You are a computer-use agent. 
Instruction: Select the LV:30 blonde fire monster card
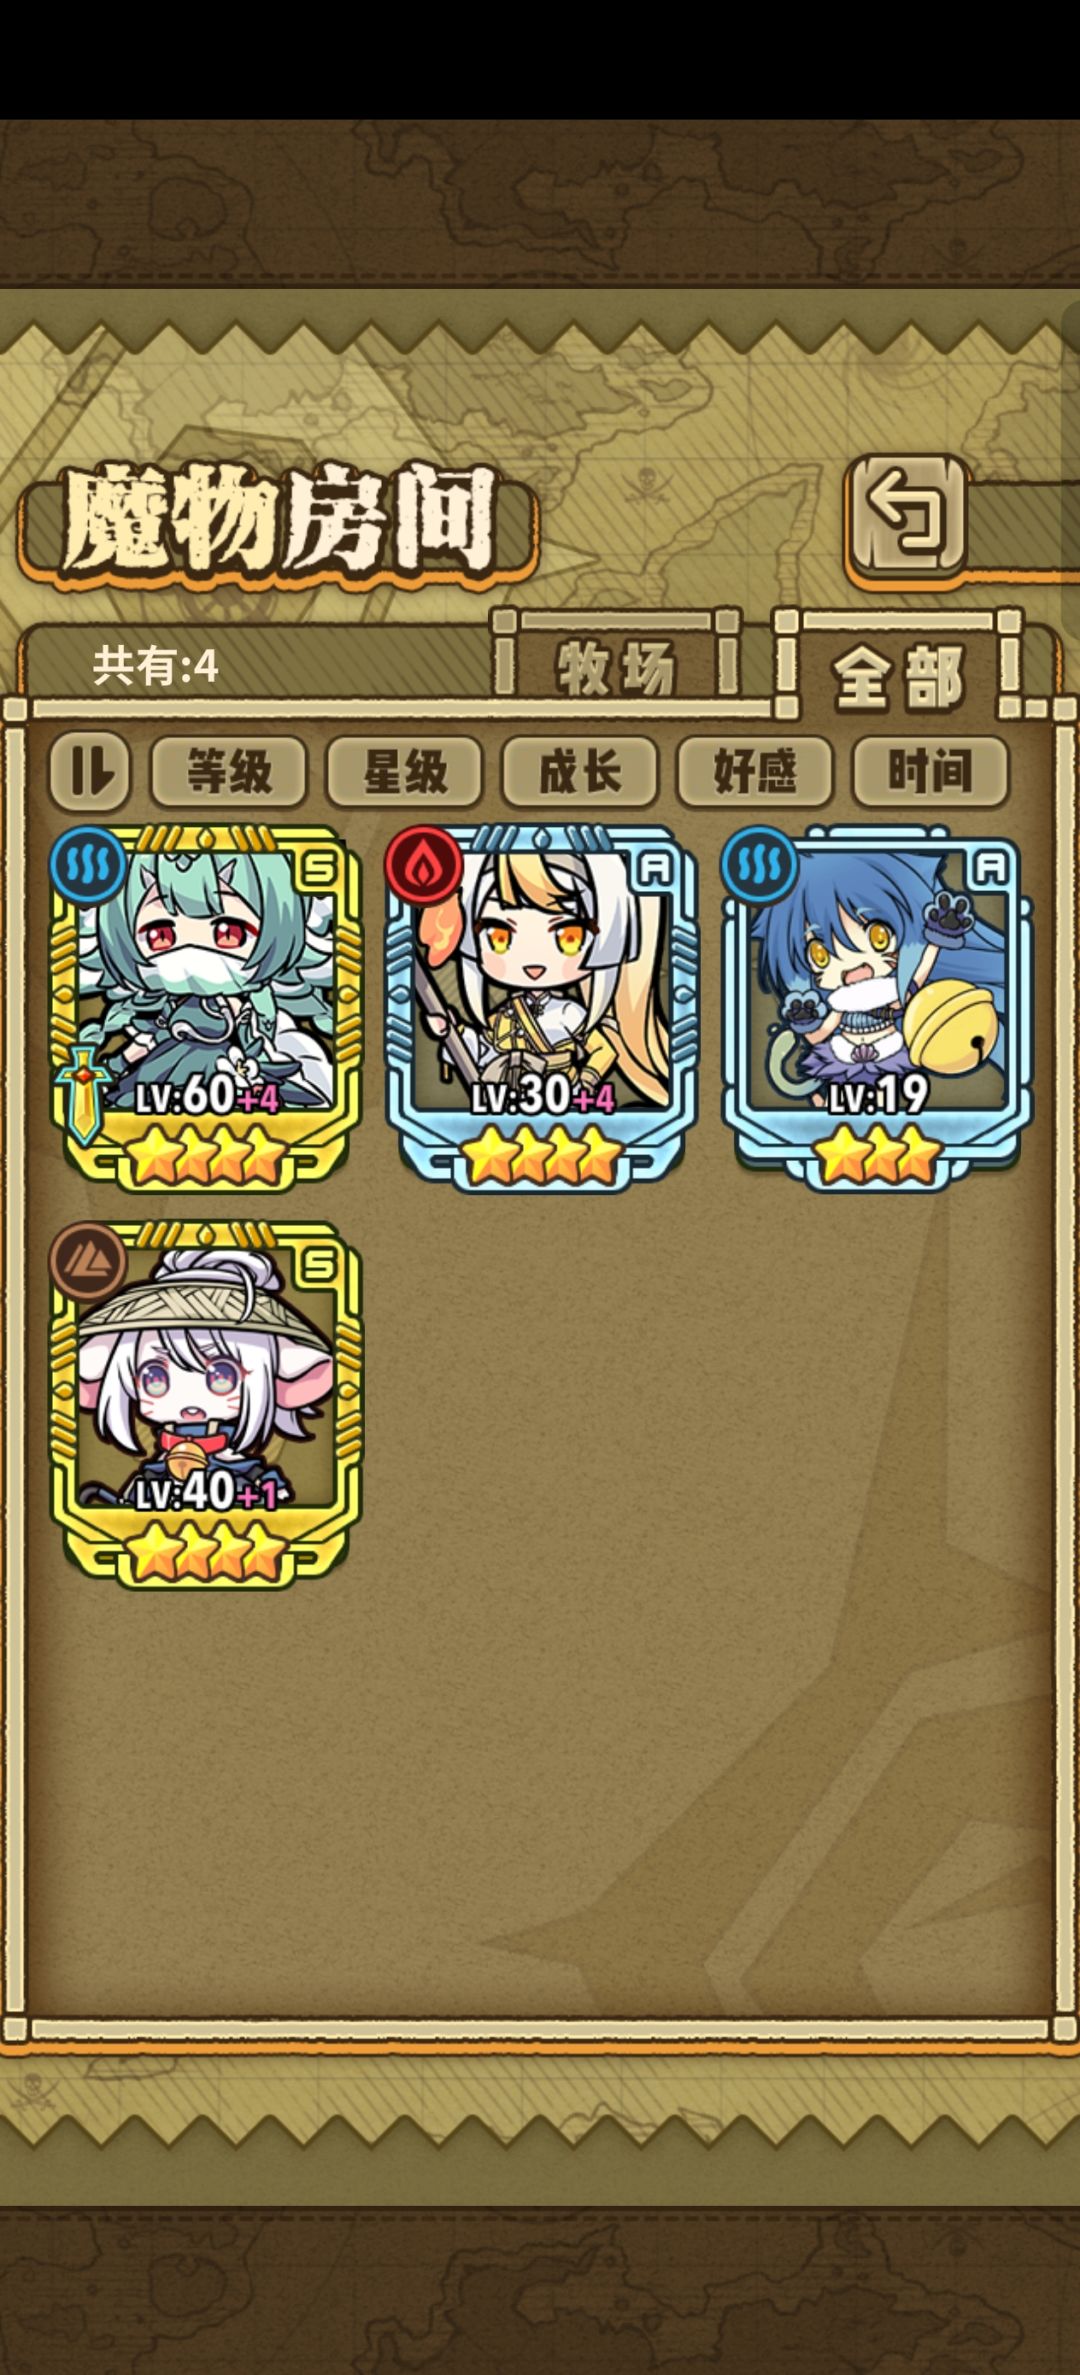[x=541, y=1008]
